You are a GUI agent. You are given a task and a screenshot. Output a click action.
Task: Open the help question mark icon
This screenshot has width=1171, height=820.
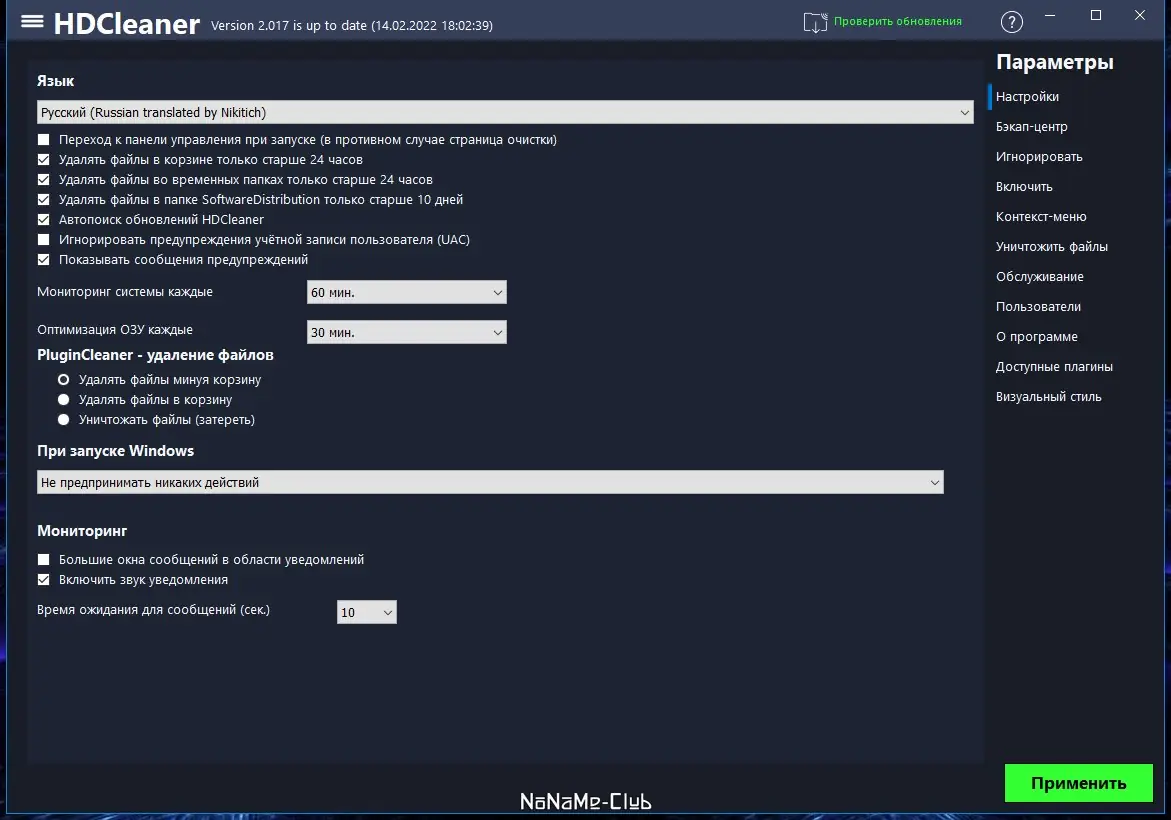point(1011,22)
